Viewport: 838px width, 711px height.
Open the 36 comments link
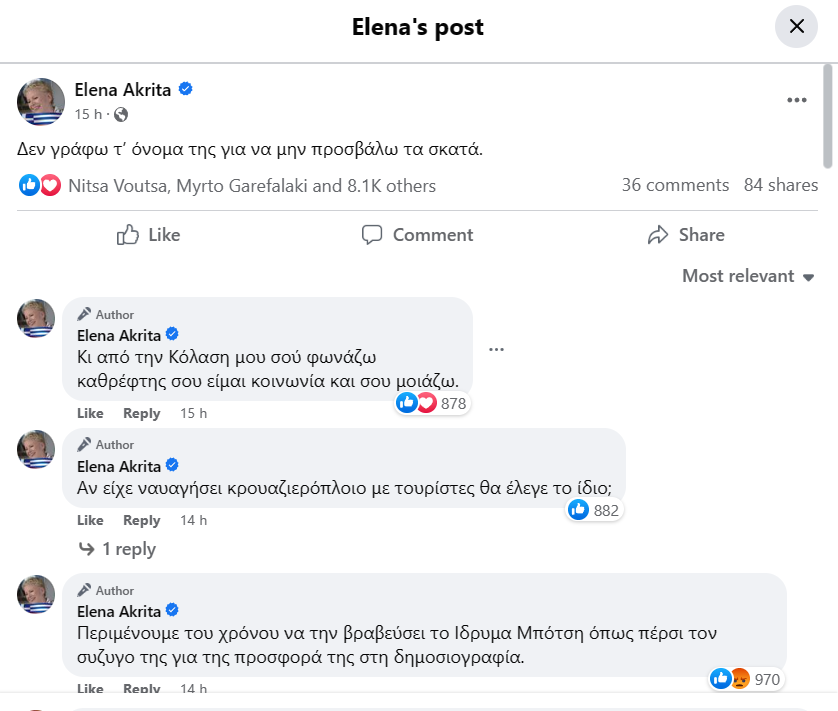(x=675, y=185)
